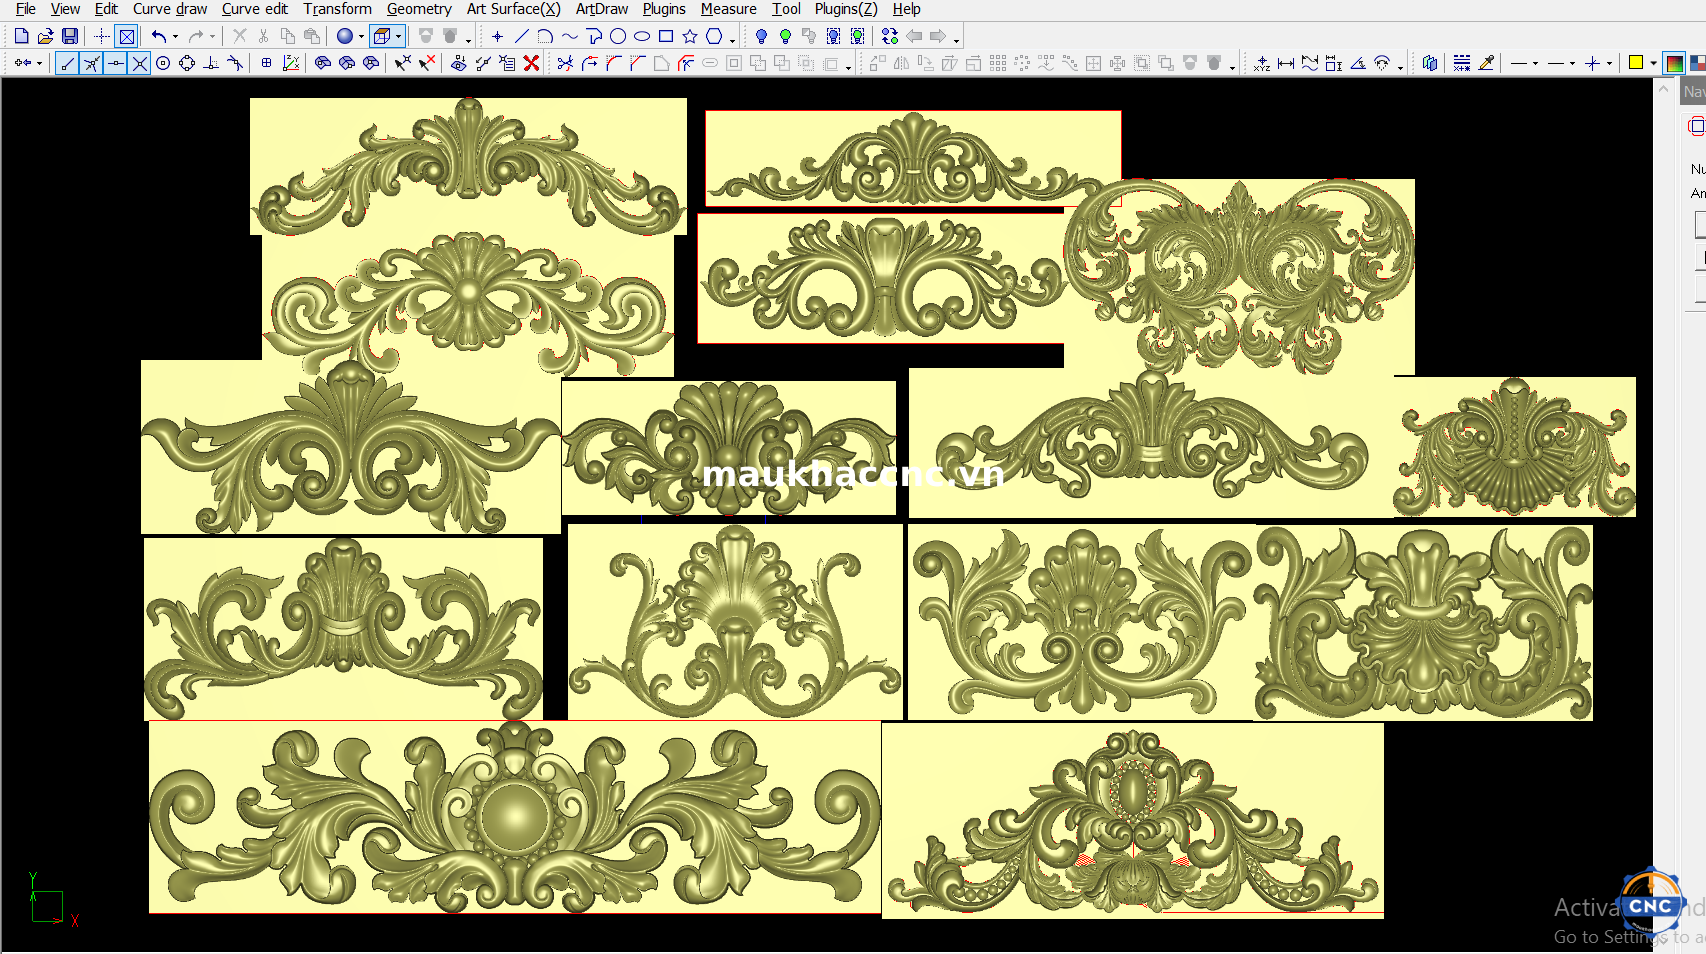
Task: Open the snap mode dropdown arrow
Action: point(39,64)
